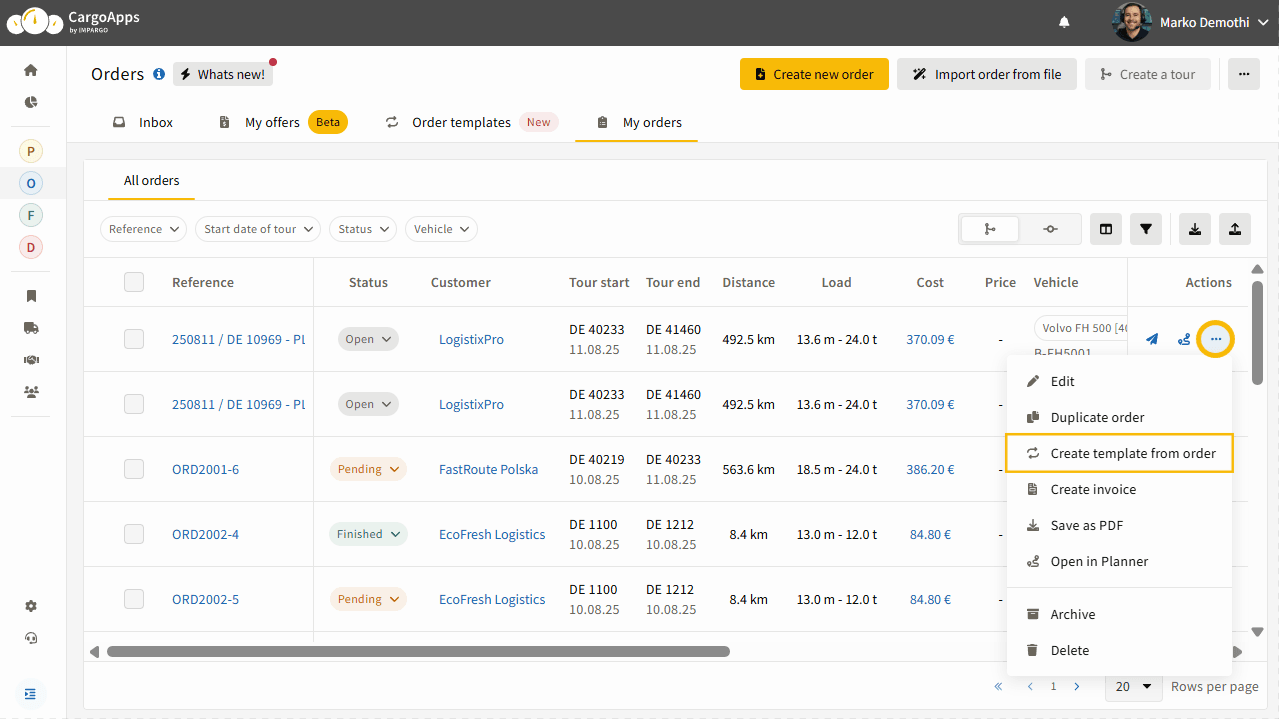Open the column layout icon

[x=1106, y=229]
